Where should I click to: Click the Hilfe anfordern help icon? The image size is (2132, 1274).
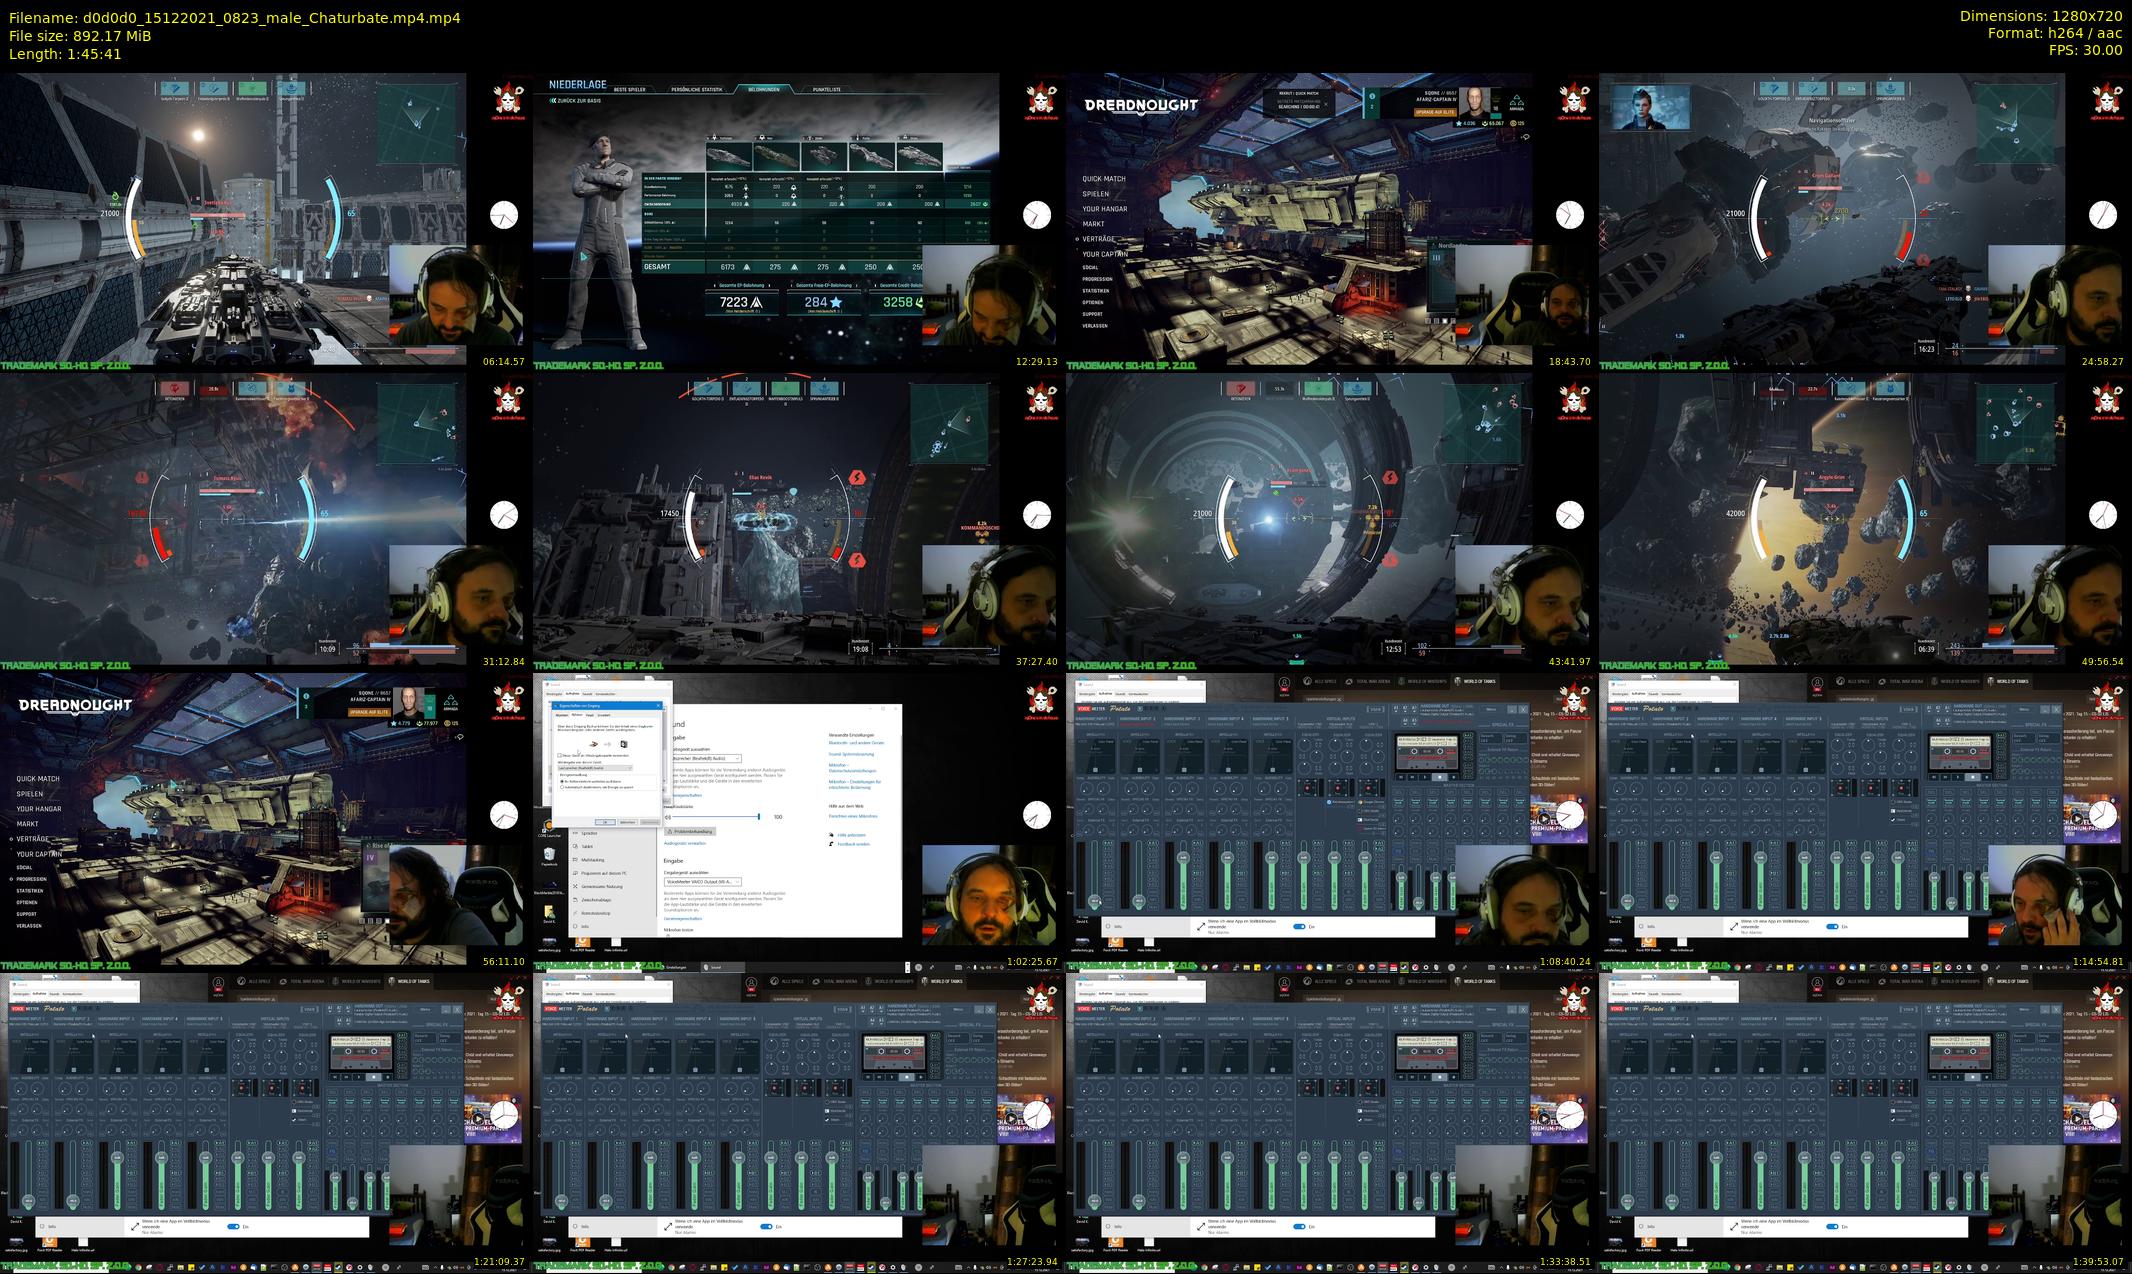tap(831, 835)
